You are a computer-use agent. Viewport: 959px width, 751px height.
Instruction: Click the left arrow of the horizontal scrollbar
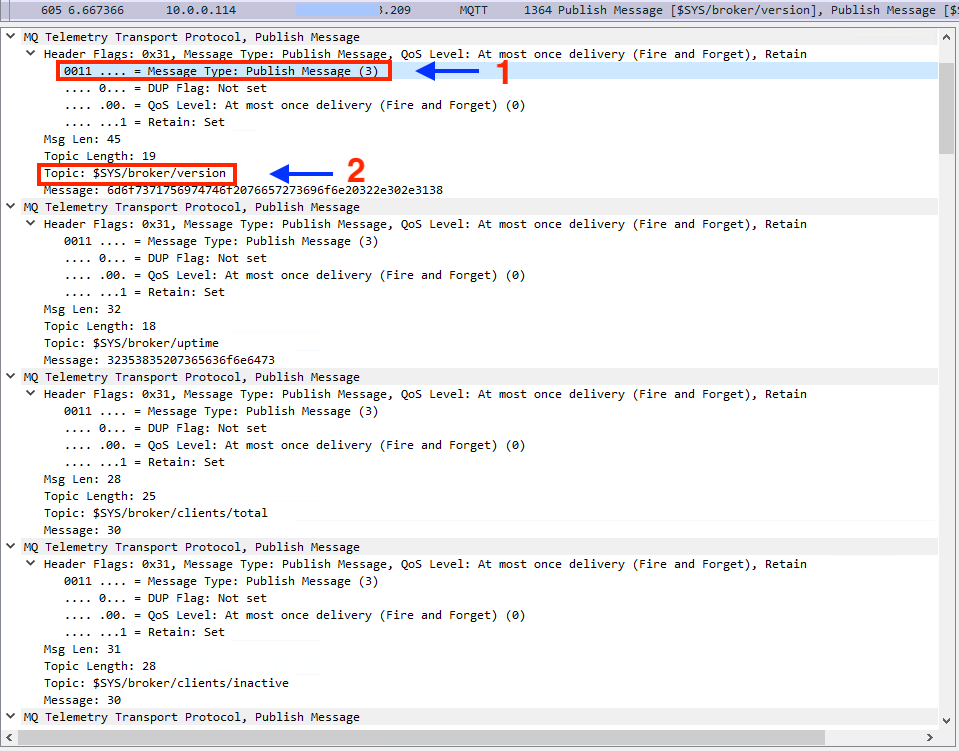point(8,737)
